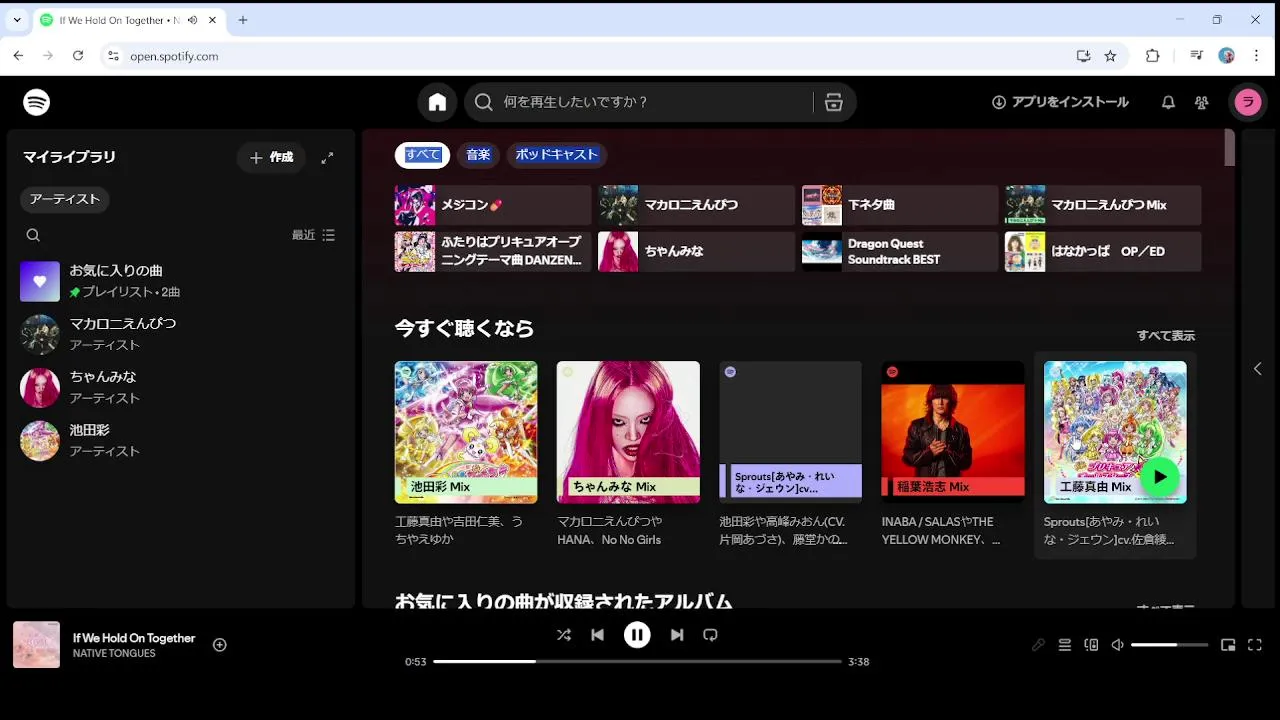
Task: Open the マカロニえんぴつ Mix tile
Action: click(1103, 205)
